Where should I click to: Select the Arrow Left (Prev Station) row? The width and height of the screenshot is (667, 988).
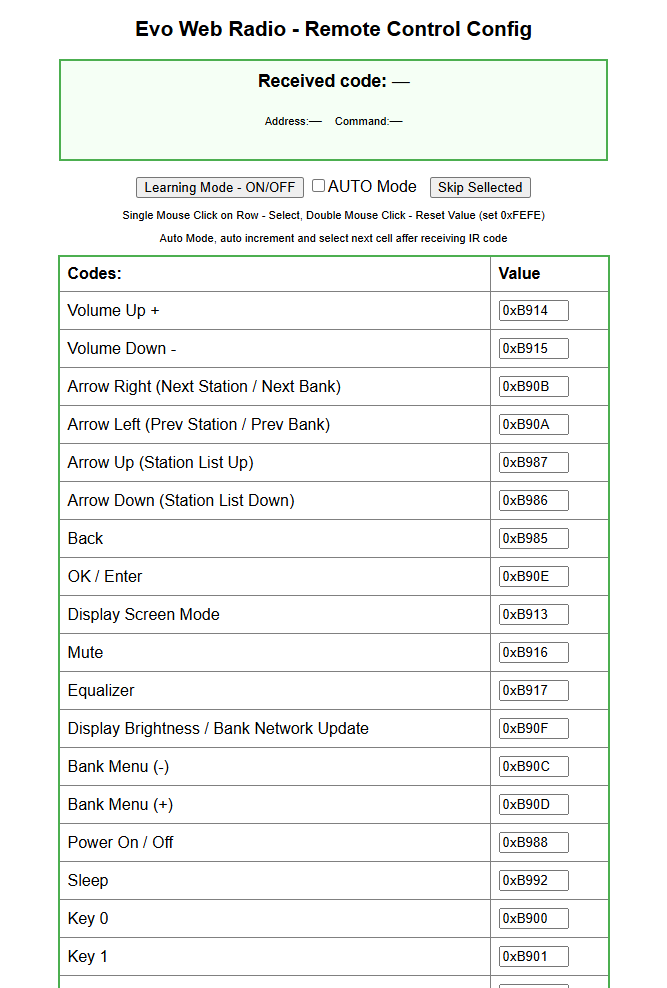click(334, 425)
